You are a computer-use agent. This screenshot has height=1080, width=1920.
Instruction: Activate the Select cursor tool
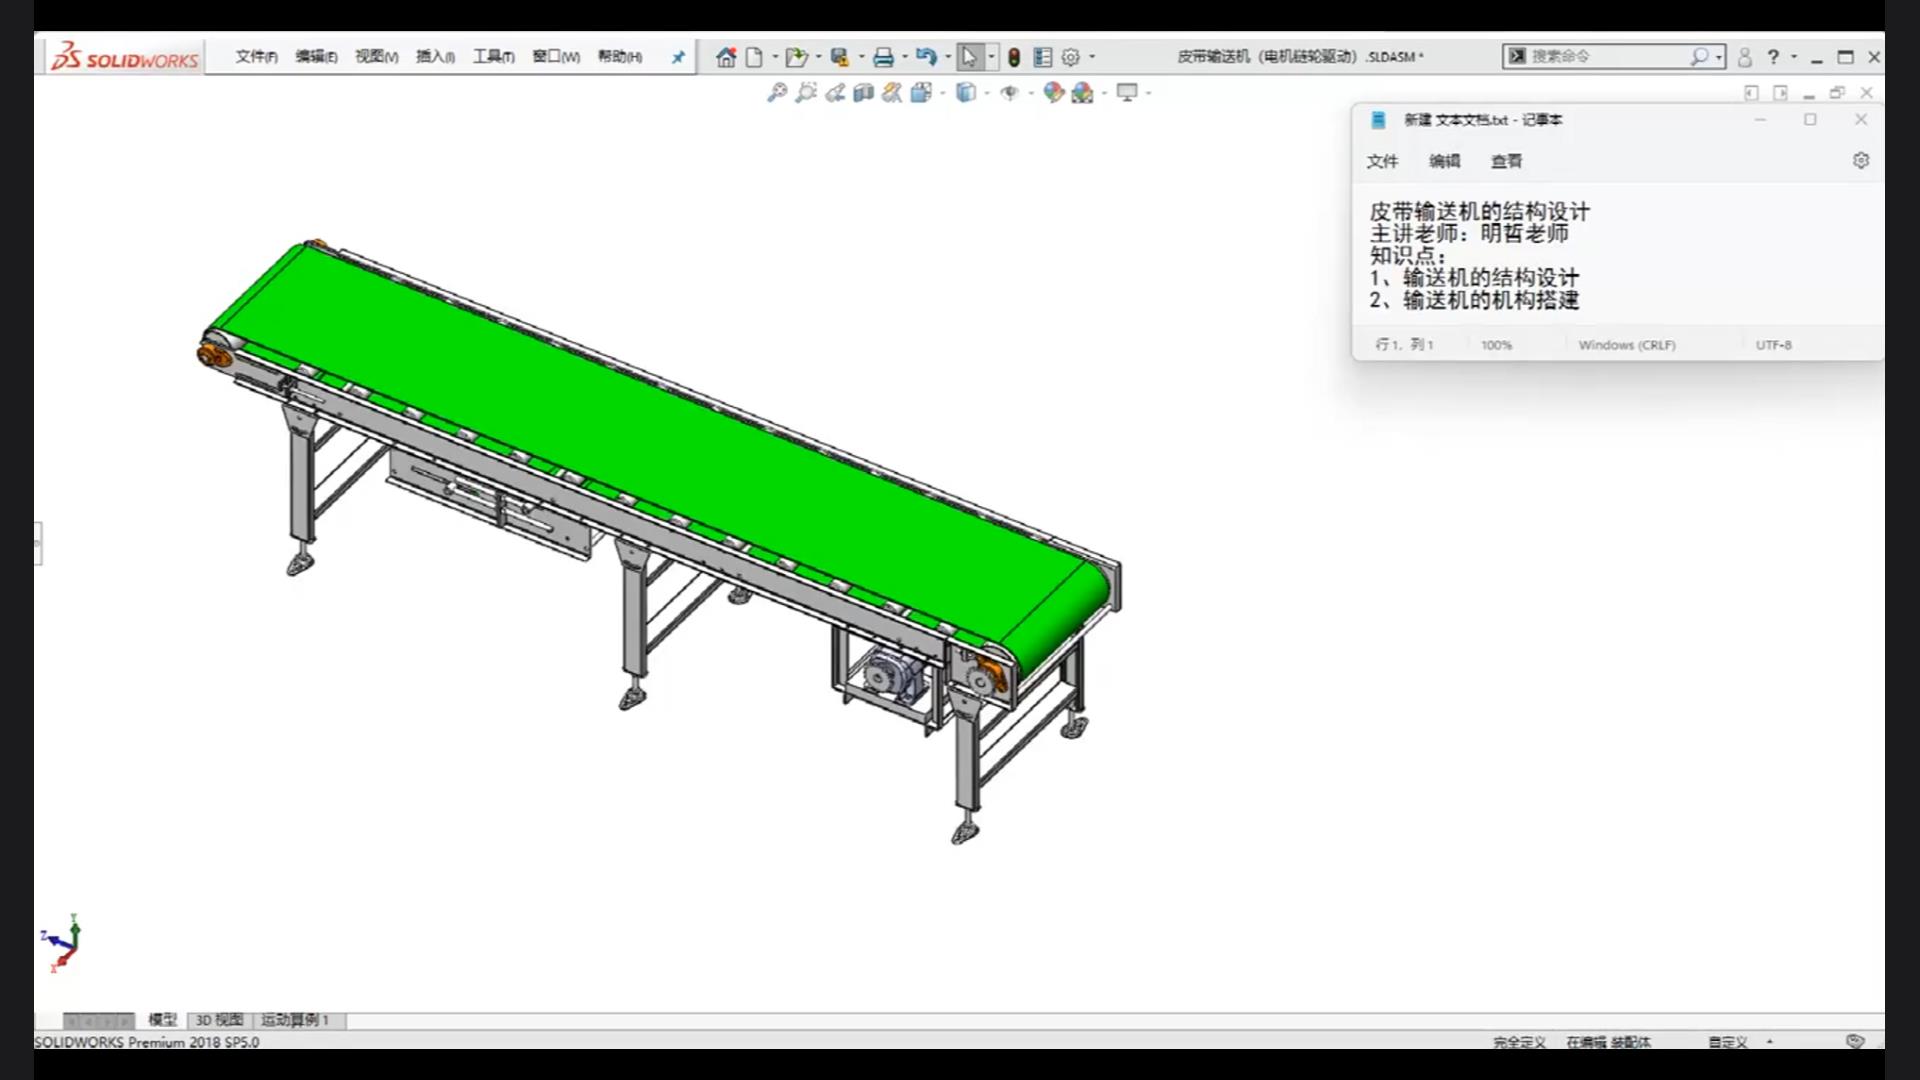coord(969,57)
